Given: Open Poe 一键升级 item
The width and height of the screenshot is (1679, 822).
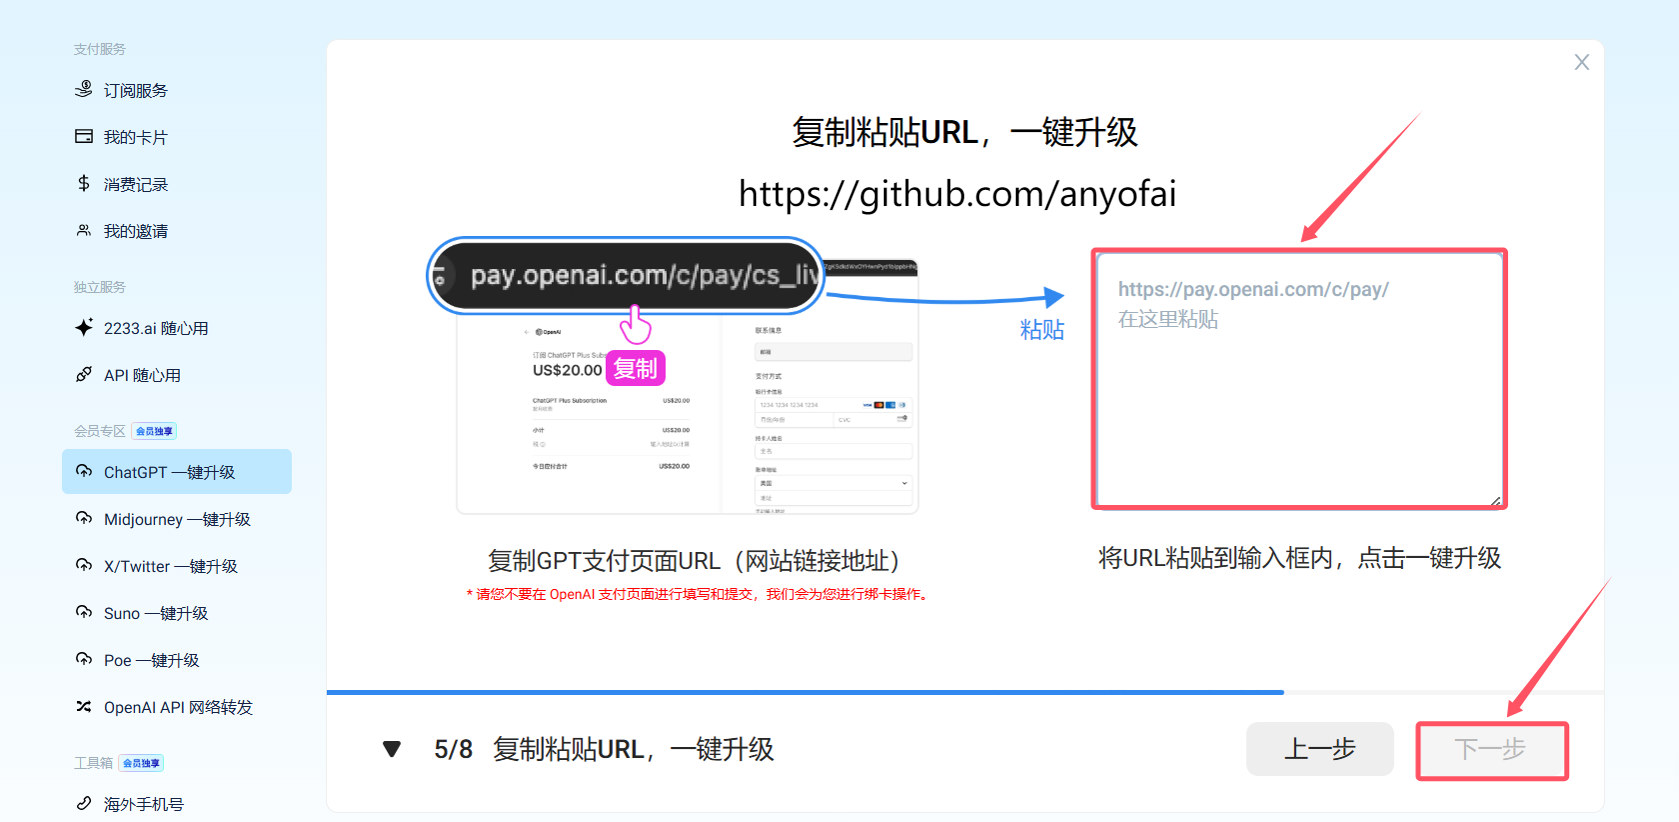Looking at the screenshot, I should [x=177, y=660].
